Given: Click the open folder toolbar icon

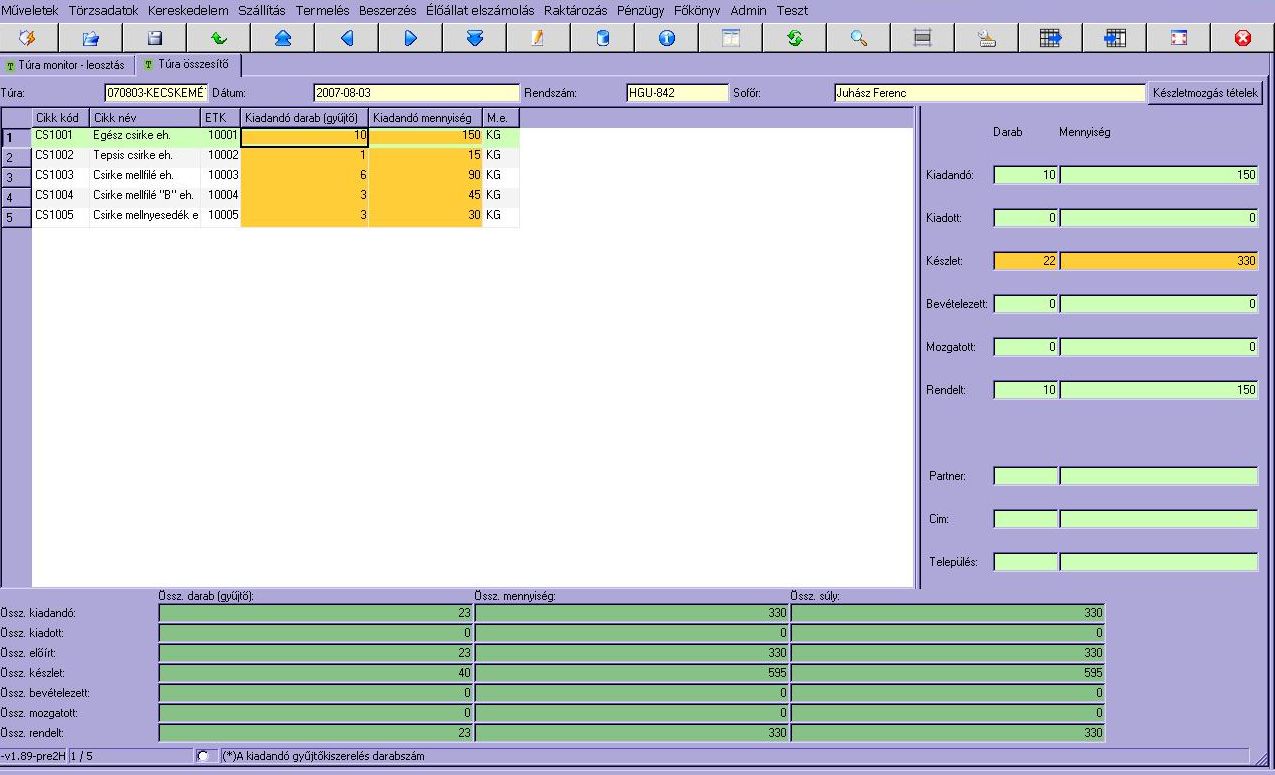Looking at the screenshot, I should click(x=91, y=38).
